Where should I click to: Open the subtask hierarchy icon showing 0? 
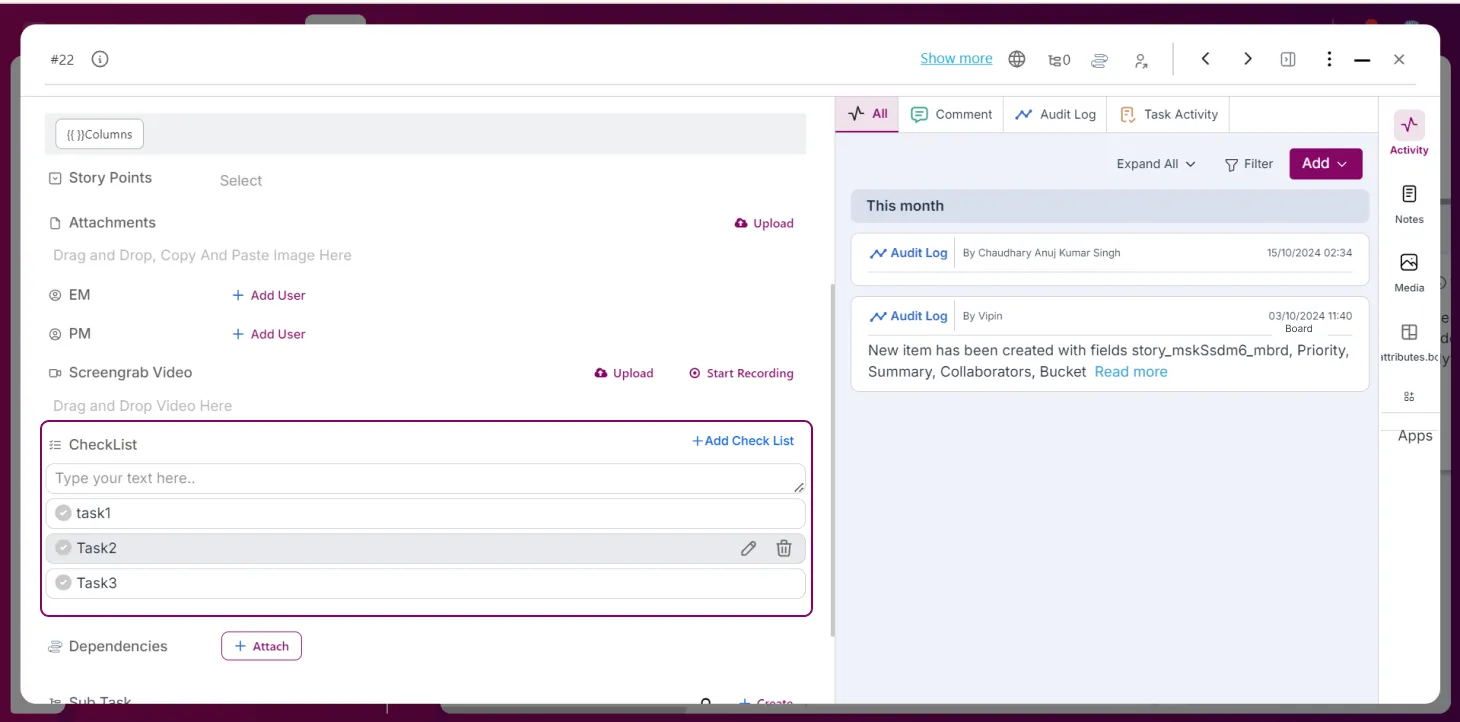(x=1059, y=60)
